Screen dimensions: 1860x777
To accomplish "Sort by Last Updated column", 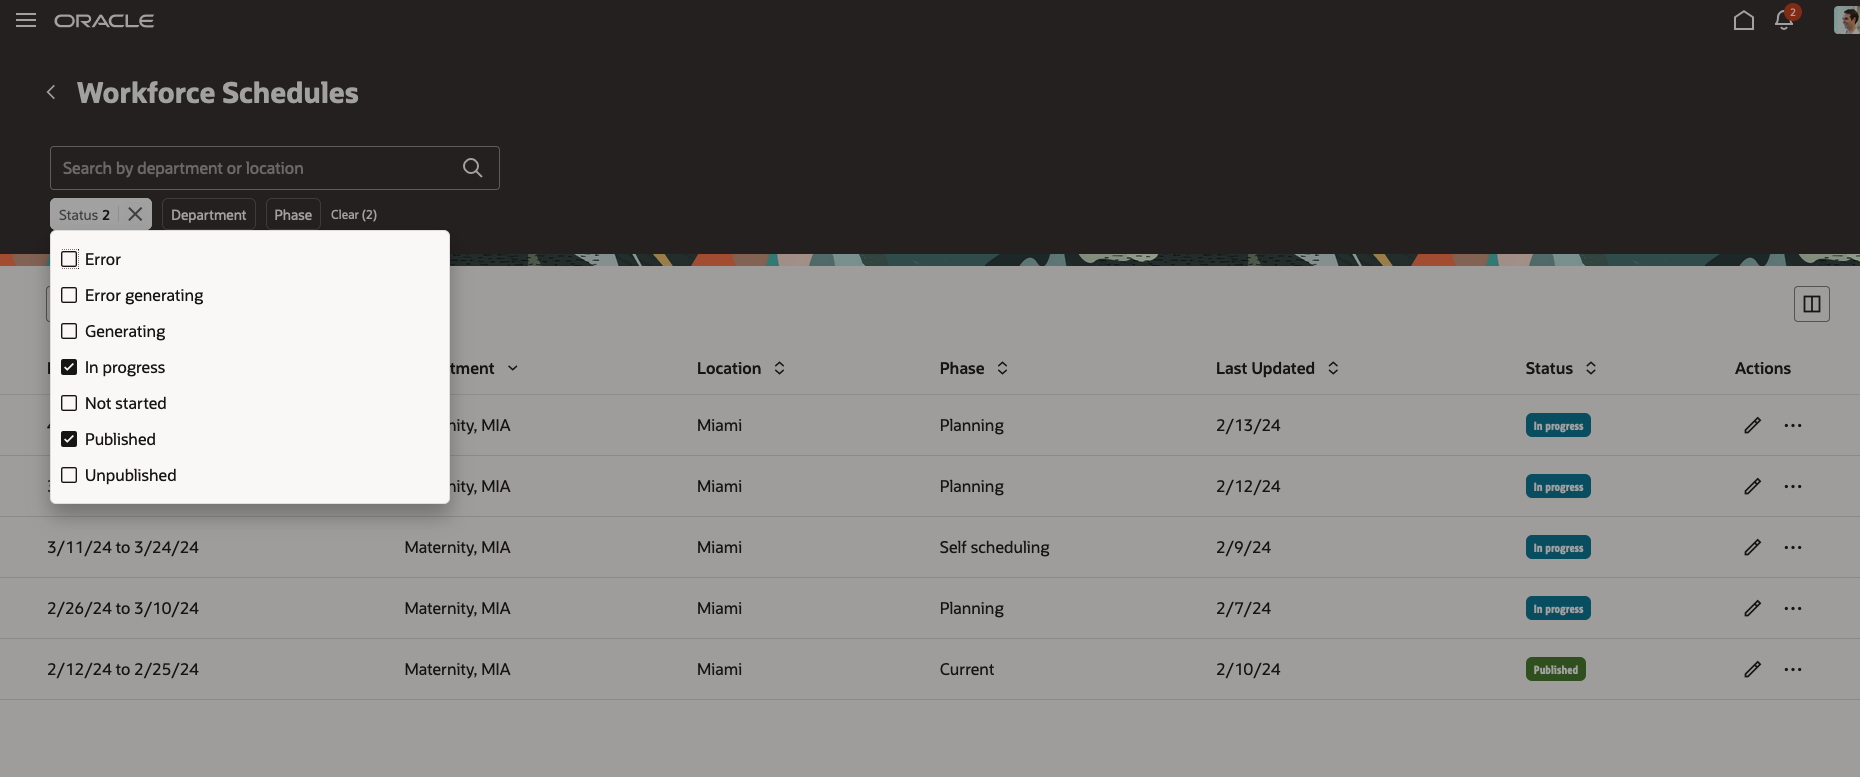I will coord(1332,368).
